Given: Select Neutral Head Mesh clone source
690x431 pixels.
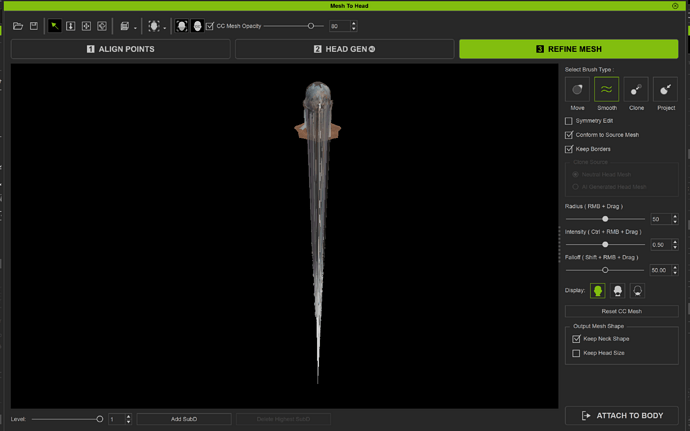Looking at the screenshot, I should coord(575,174).
